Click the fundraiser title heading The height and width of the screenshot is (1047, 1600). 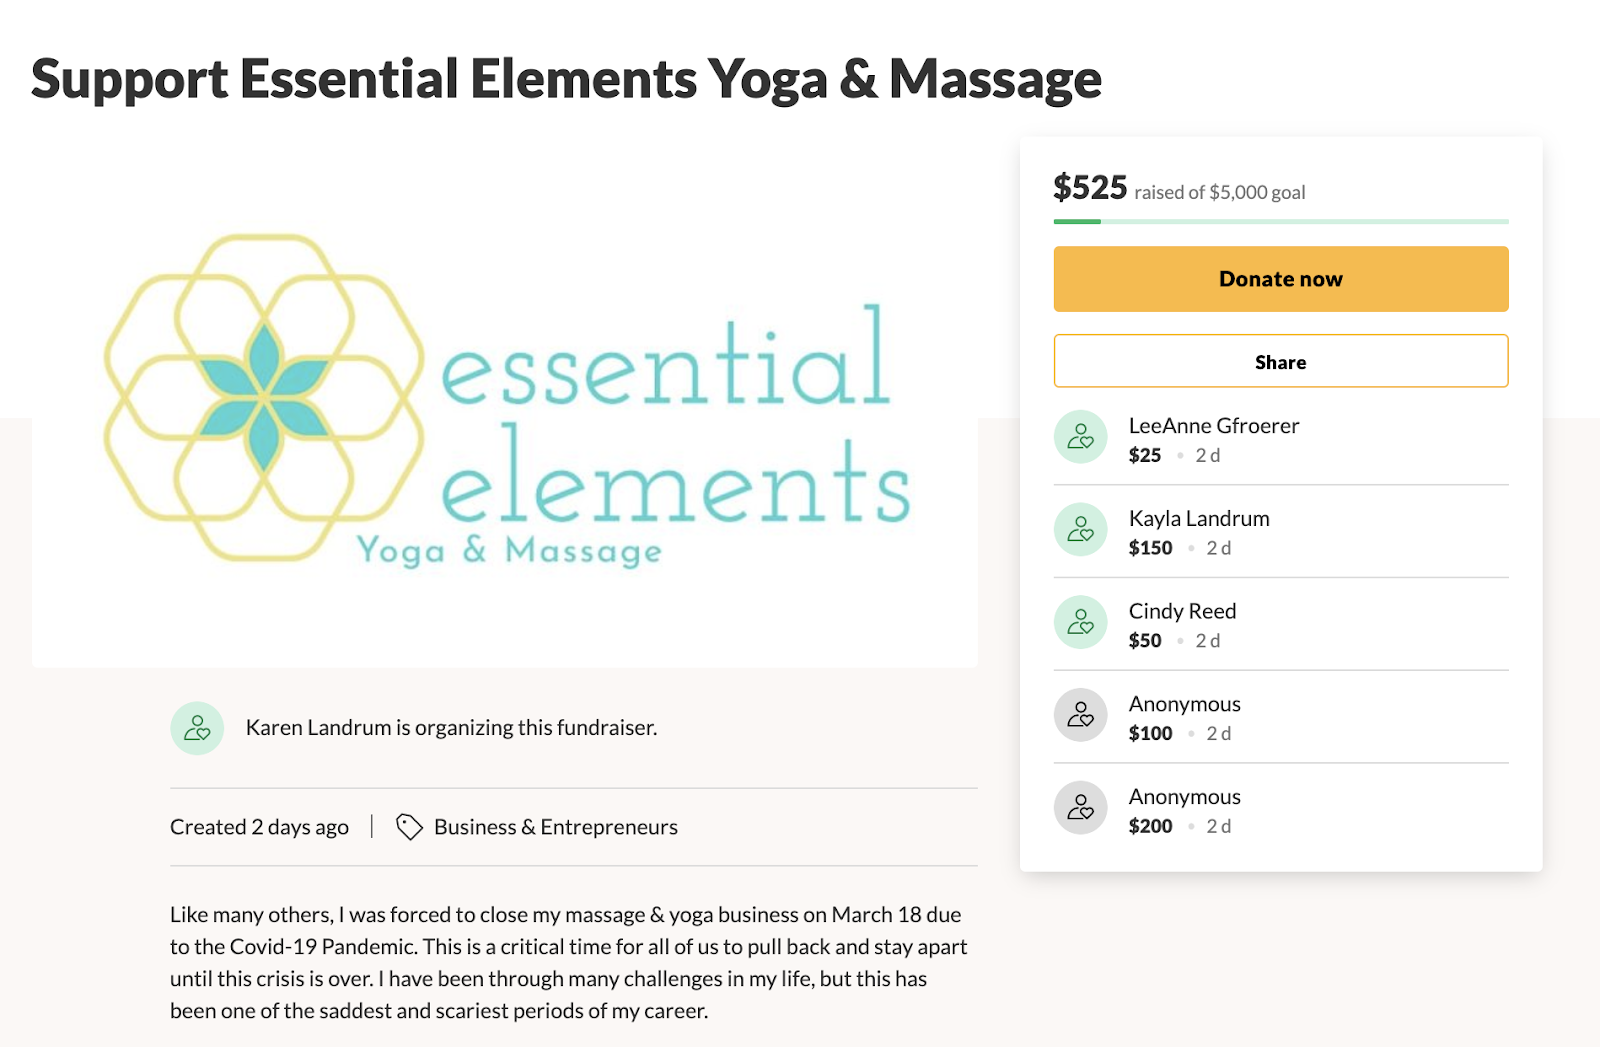(x=566, y=79)
